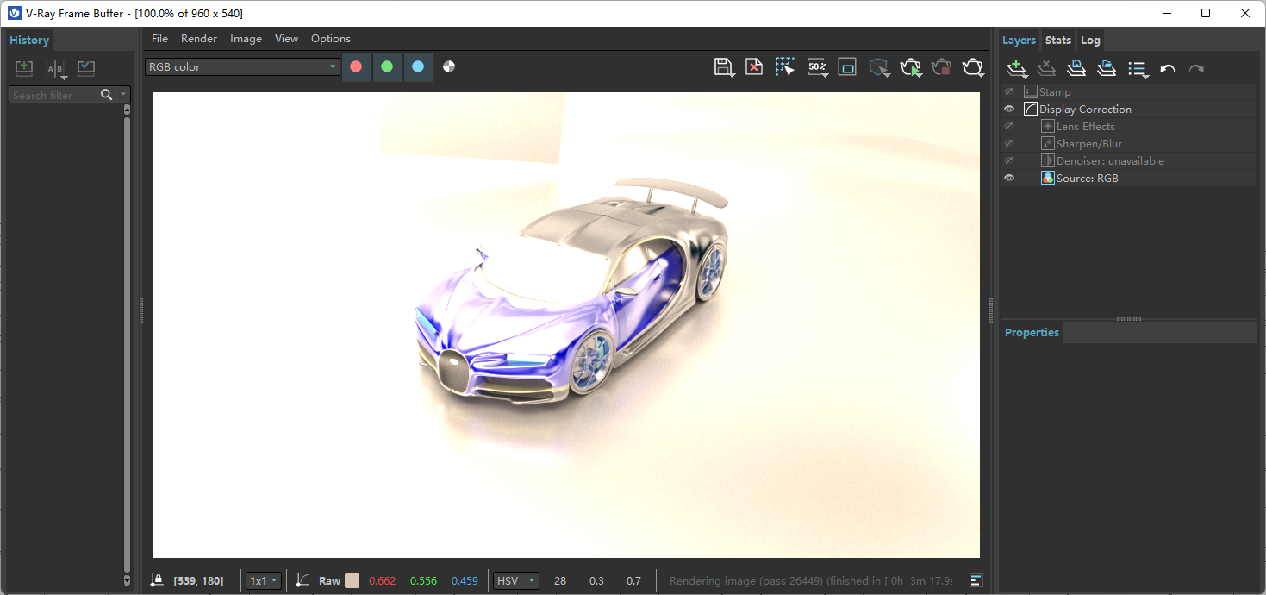The image size is (1266, 595).
Task: Start interactive rendering with the green-arrow teapot
Action: pyautogui.click(x=910, y=67)
